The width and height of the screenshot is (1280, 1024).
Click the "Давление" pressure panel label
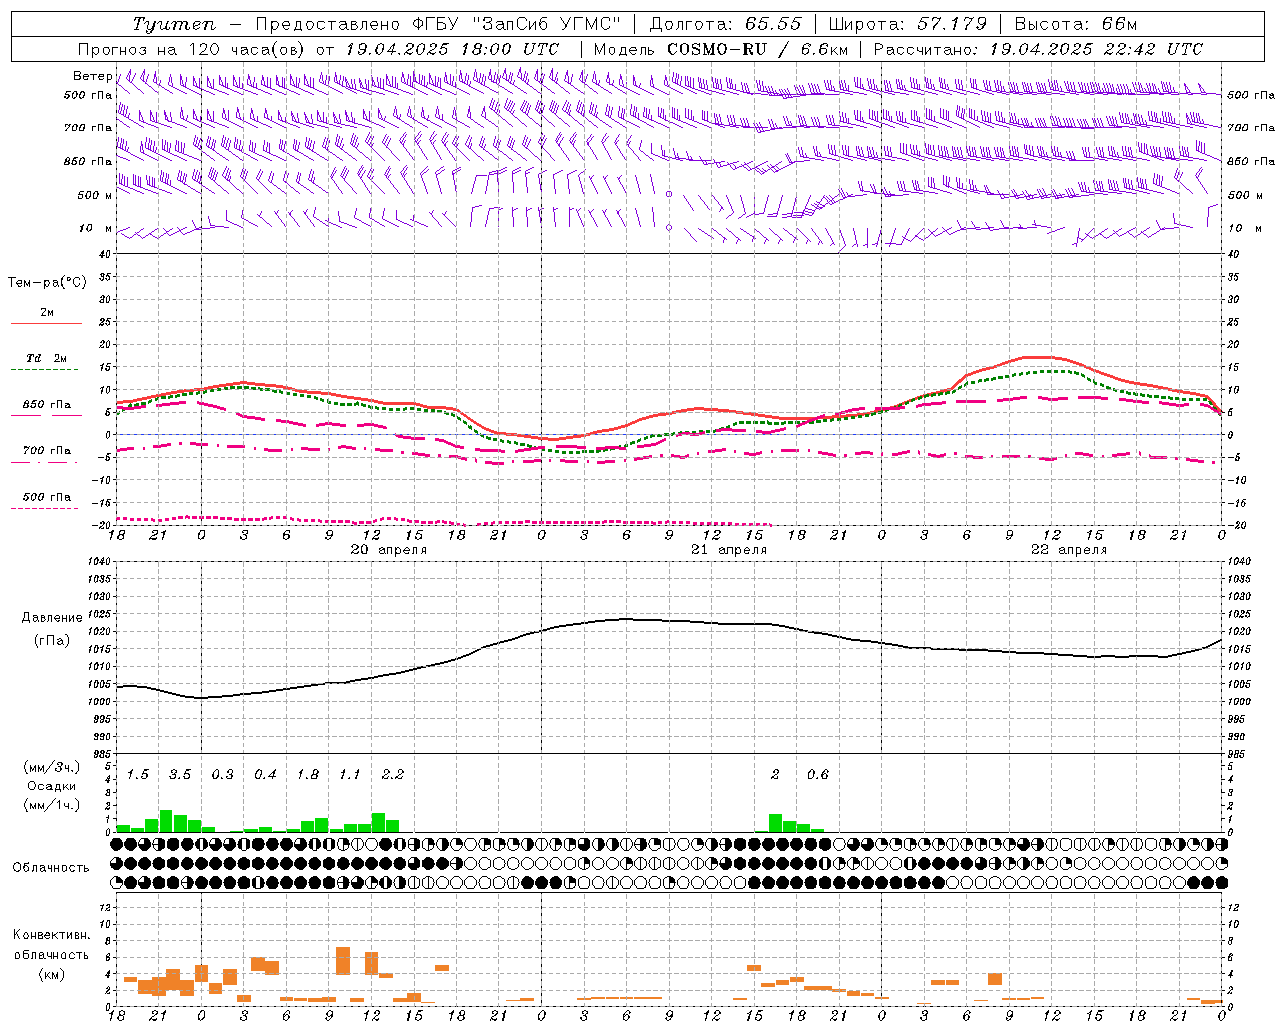[x=52, y=618]
